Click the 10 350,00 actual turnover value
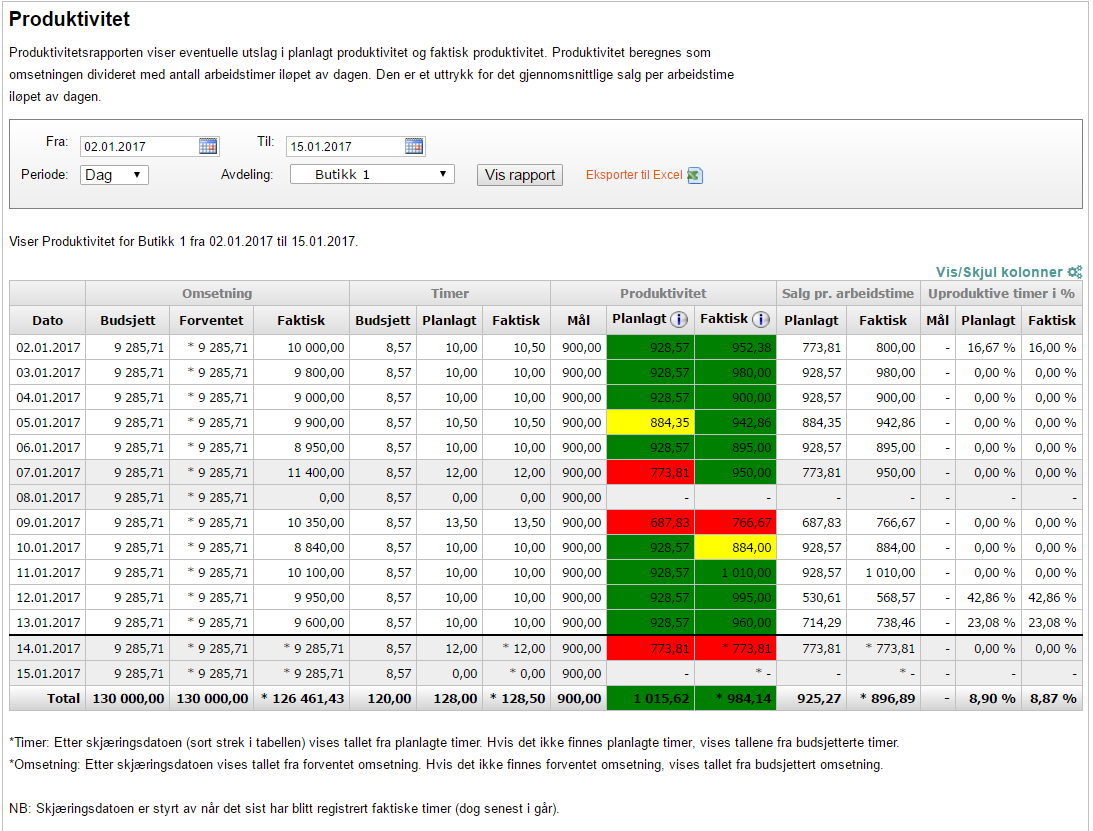 pyautogui.click(x=316, y=522)
